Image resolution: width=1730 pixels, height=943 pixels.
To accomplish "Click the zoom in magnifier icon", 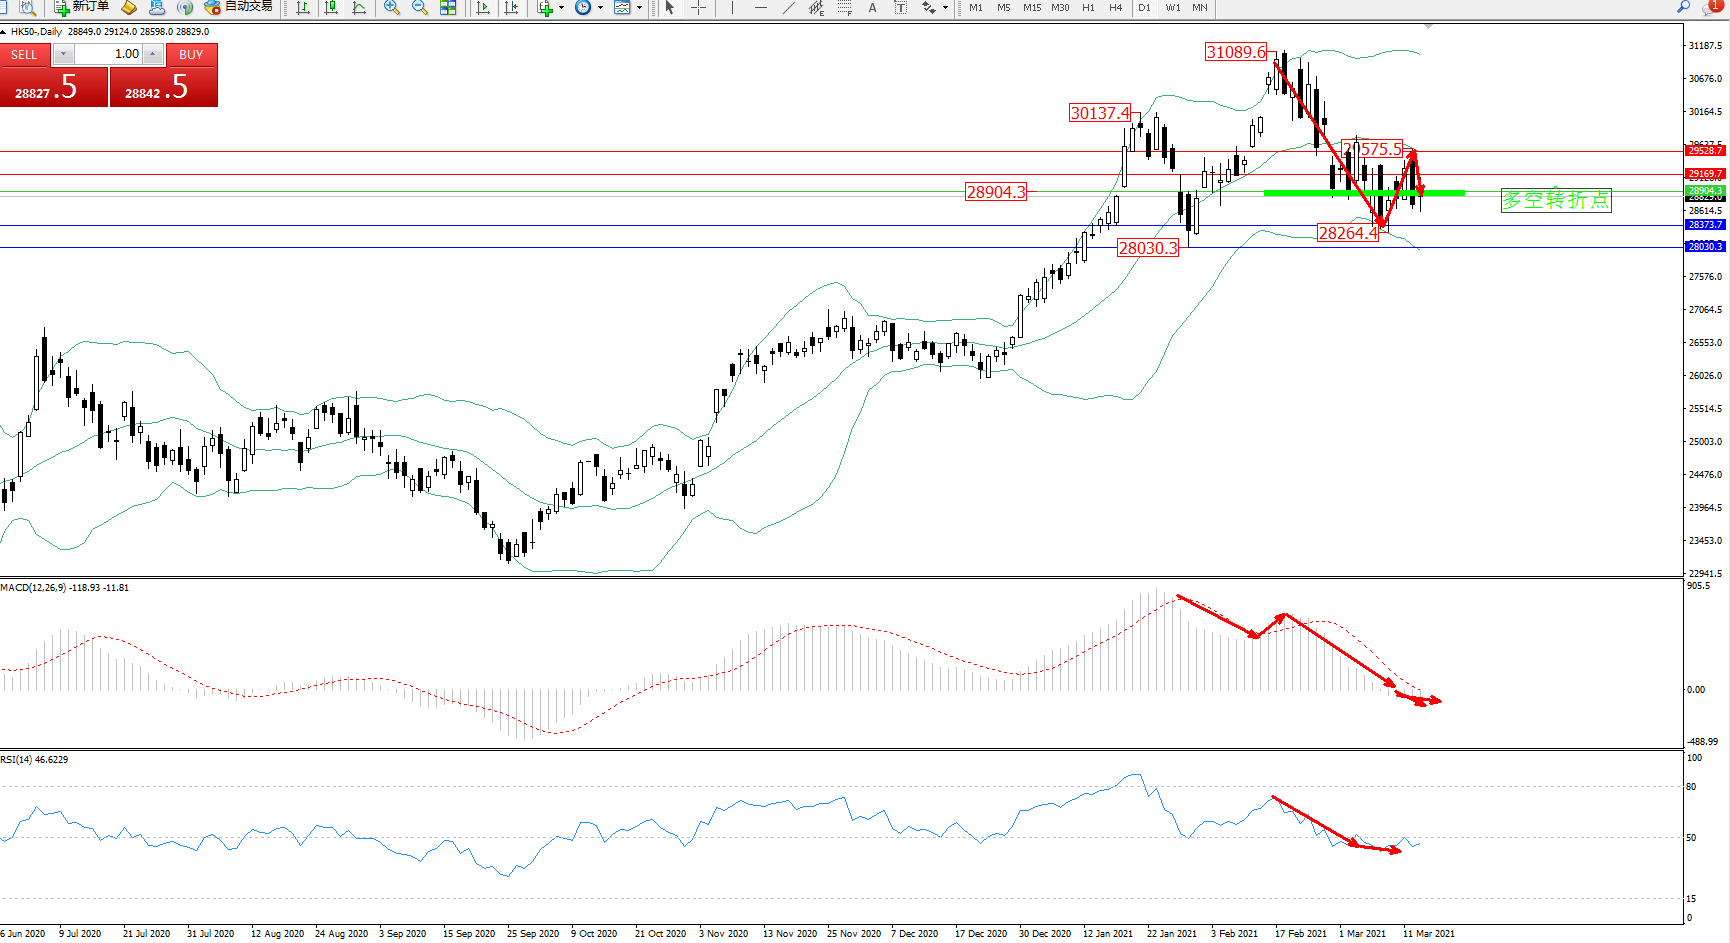I will click(392, 8).
